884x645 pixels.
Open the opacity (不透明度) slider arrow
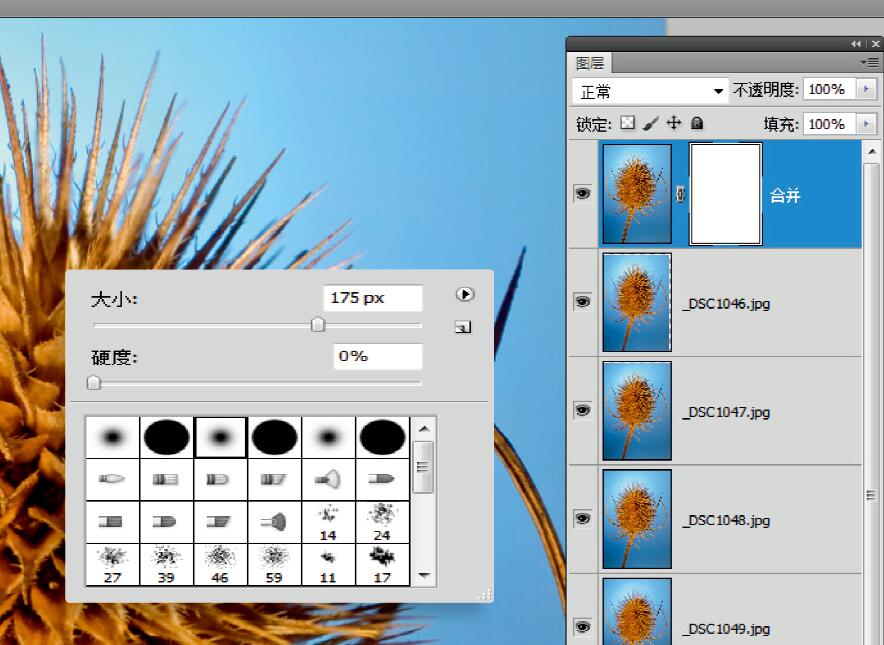pos(867,89)
